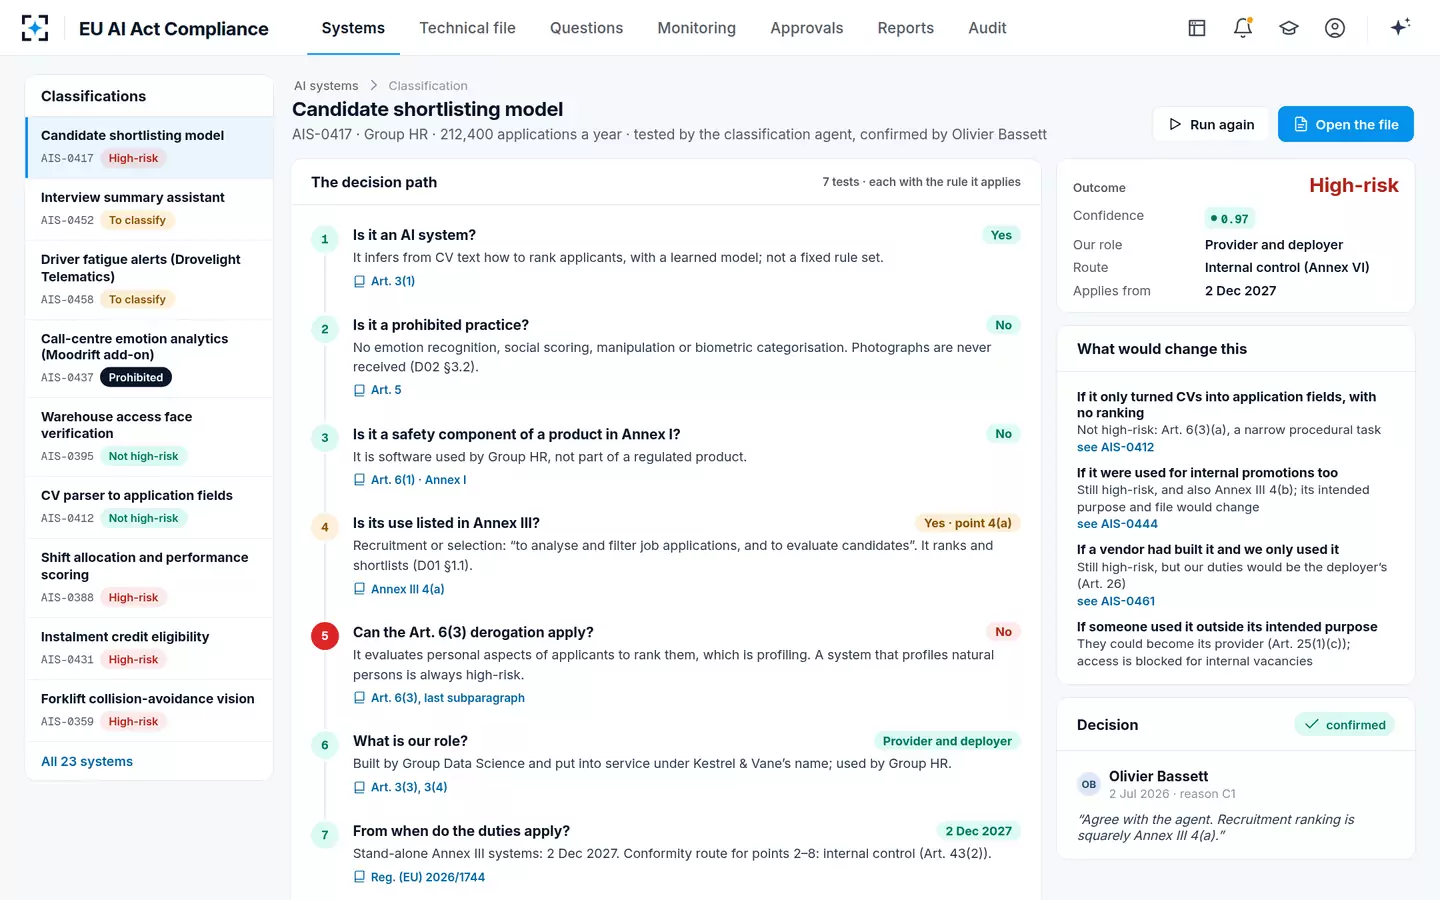
Task: Open Instalment credit eligibility system
Action: [x=149, y=648]
